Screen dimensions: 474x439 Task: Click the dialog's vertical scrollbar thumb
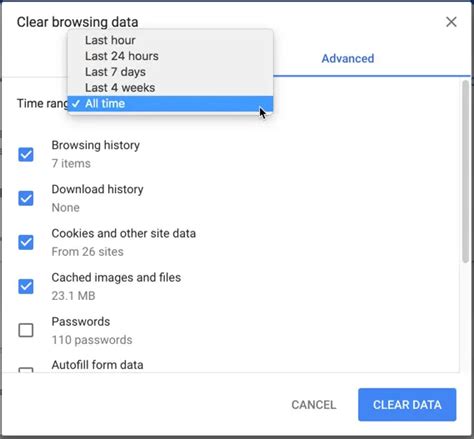pyautogui.click(x=465, y=171)
